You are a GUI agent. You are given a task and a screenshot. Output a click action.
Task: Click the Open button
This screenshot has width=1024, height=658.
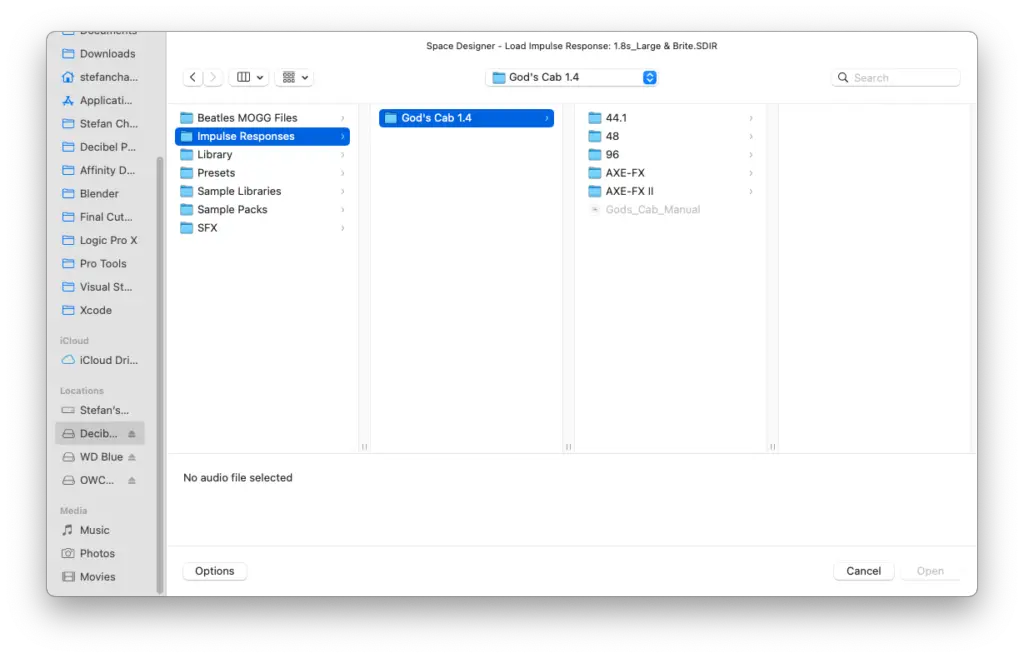pyautogui.click(x=930, y=571)
